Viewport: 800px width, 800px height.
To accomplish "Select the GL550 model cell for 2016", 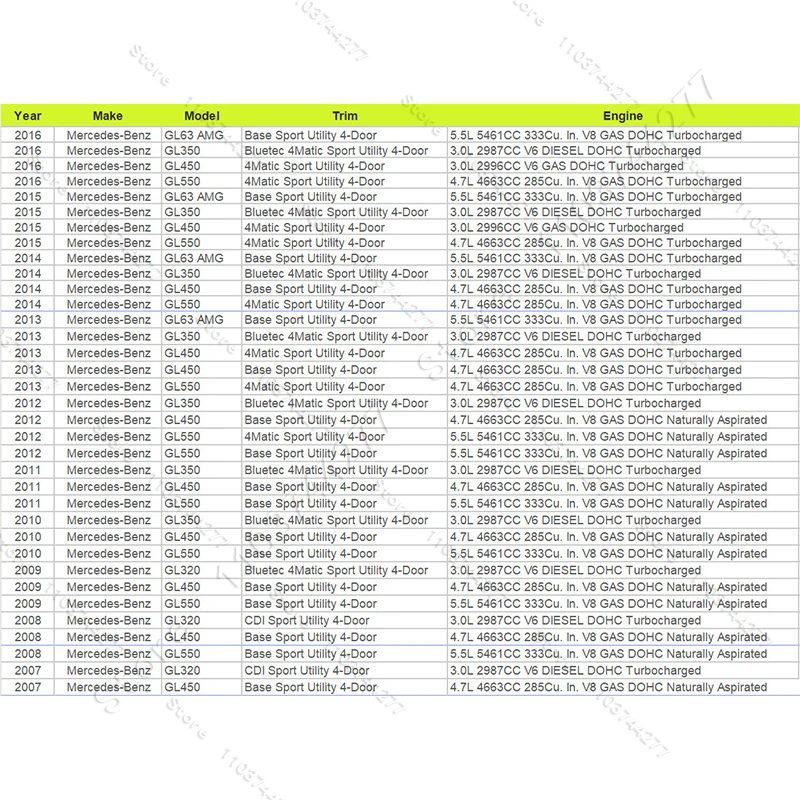I will coord(202,181).
